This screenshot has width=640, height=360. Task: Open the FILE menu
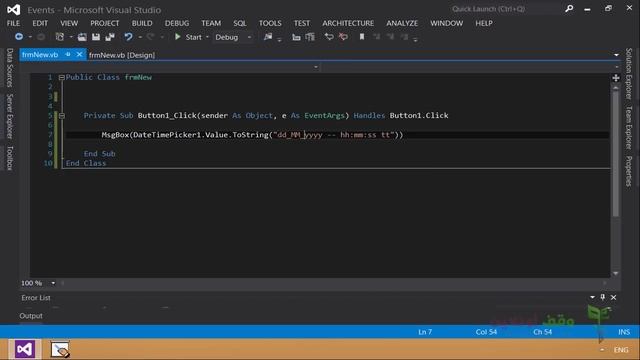coord(13,23)
